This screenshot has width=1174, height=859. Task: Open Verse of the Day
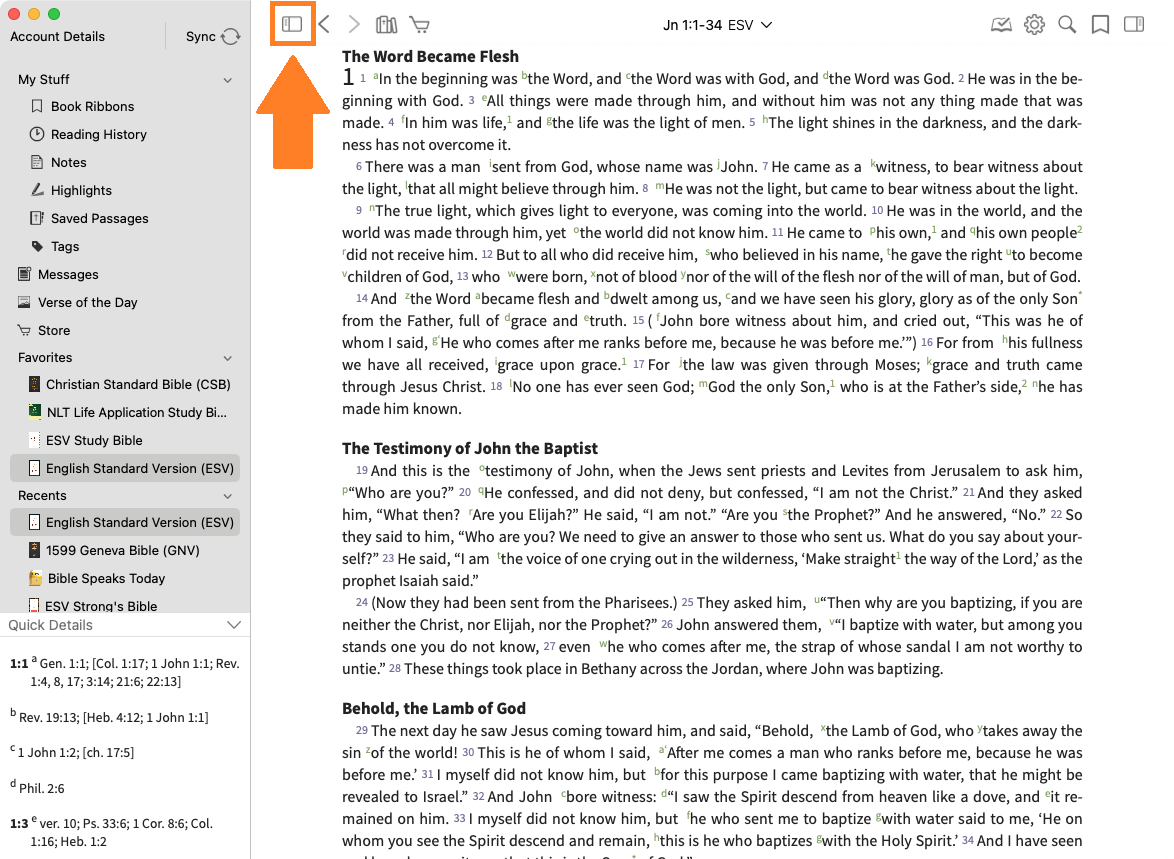coord(87,302)
